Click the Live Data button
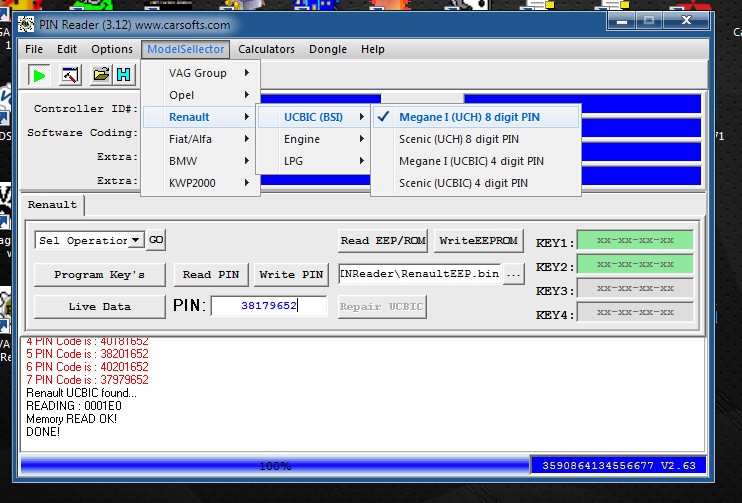This screenshot has width=742, height=503. (99, 307)
